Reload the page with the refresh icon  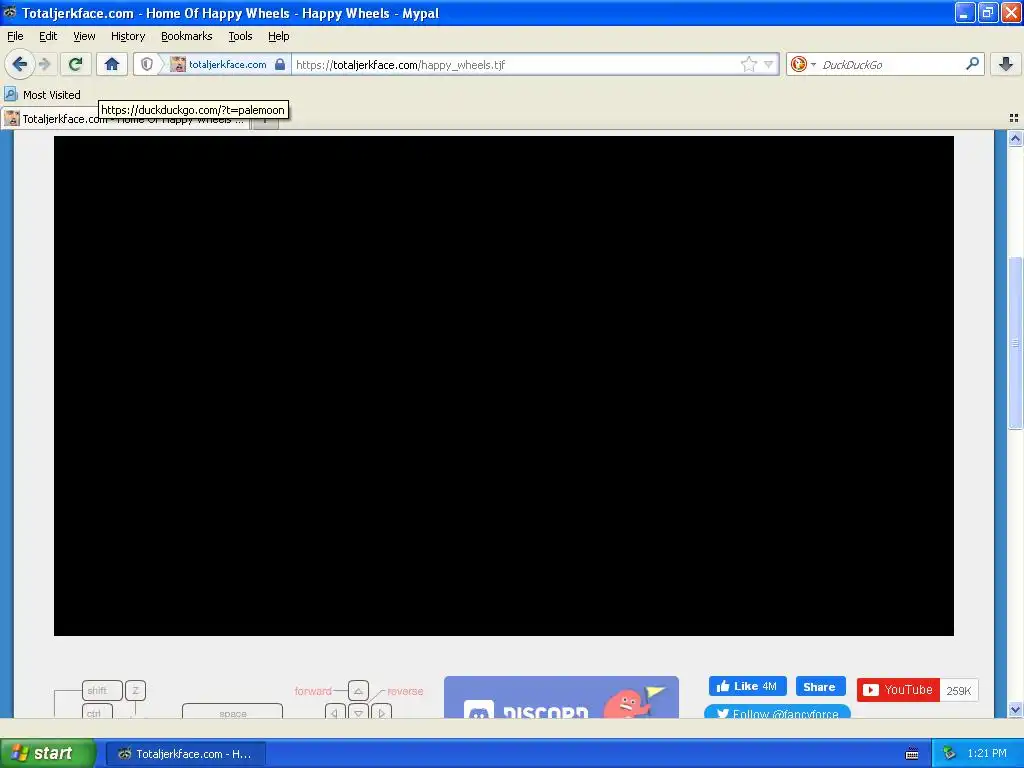tap(76, 64)
